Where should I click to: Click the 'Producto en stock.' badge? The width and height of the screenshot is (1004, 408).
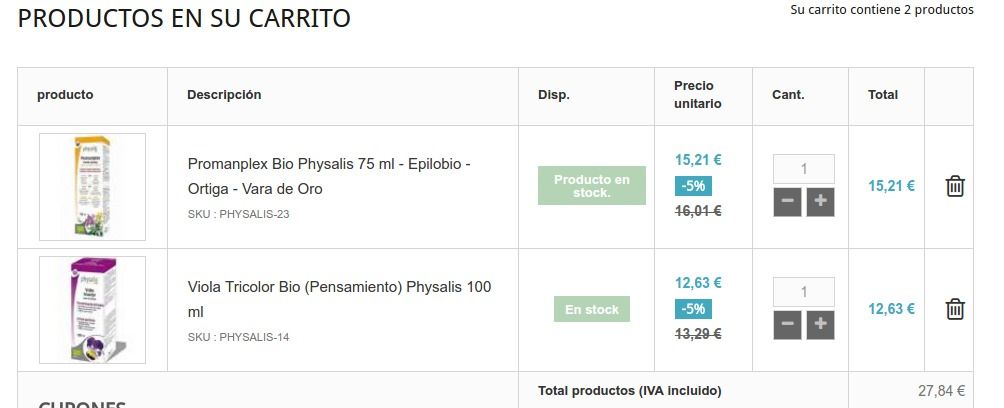pos(592,186)
